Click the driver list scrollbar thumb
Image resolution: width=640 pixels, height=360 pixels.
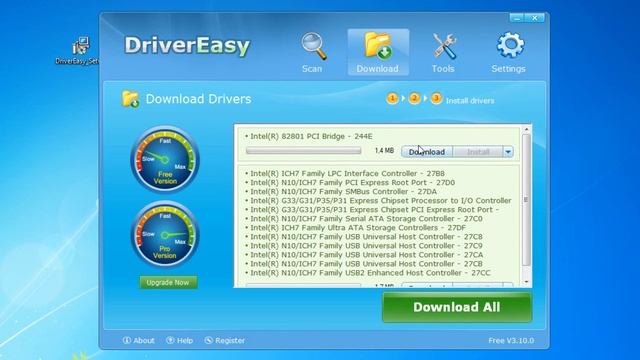click(527, 200)
